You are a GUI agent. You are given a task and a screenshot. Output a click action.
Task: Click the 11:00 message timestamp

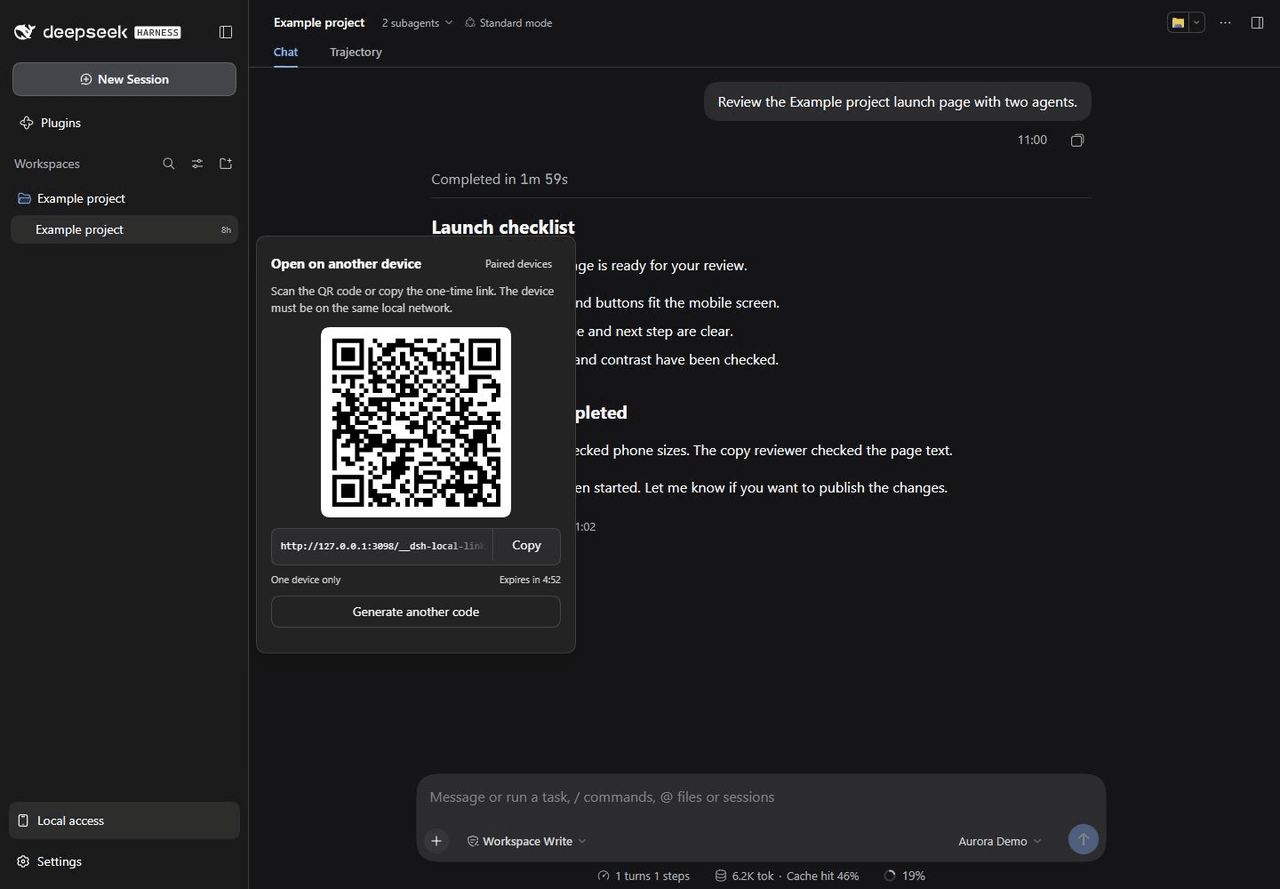coord(1032,140)
